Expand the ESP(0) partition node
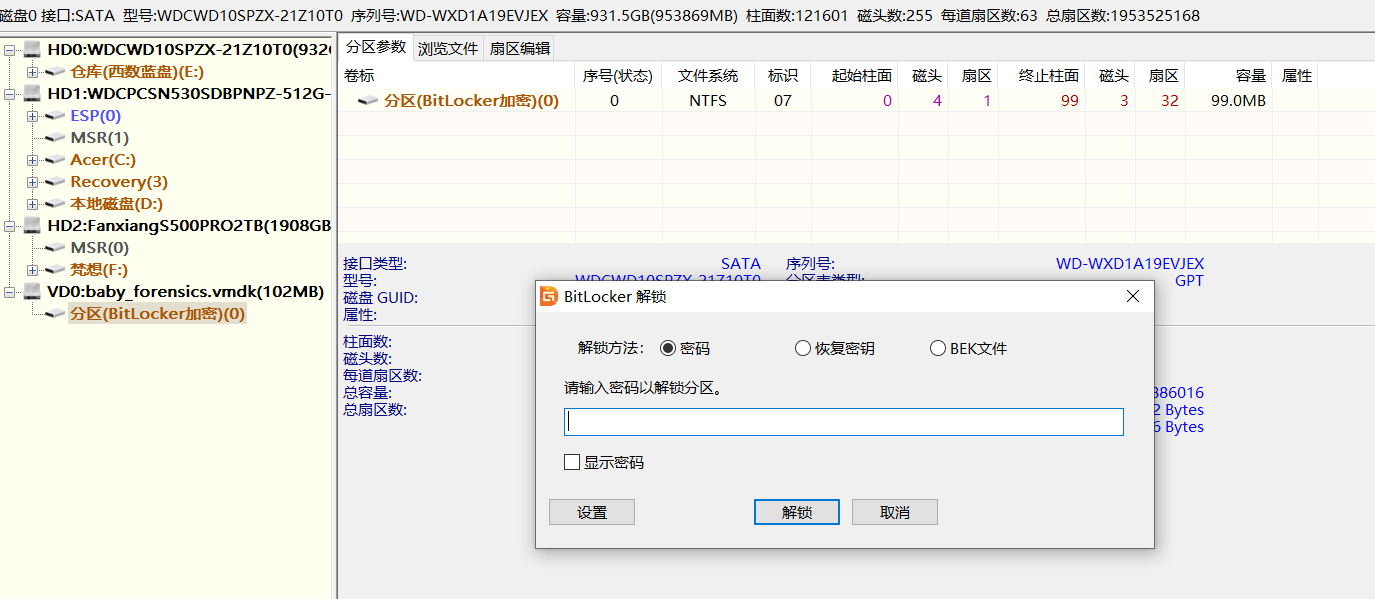This screenshot has width=1375, height=599. (x=32, y=115)
